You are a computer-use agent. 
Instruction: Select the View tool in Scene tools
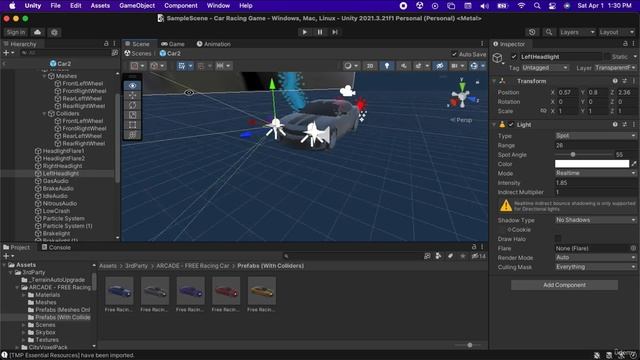pyautogui.click(x=133, y=86)
